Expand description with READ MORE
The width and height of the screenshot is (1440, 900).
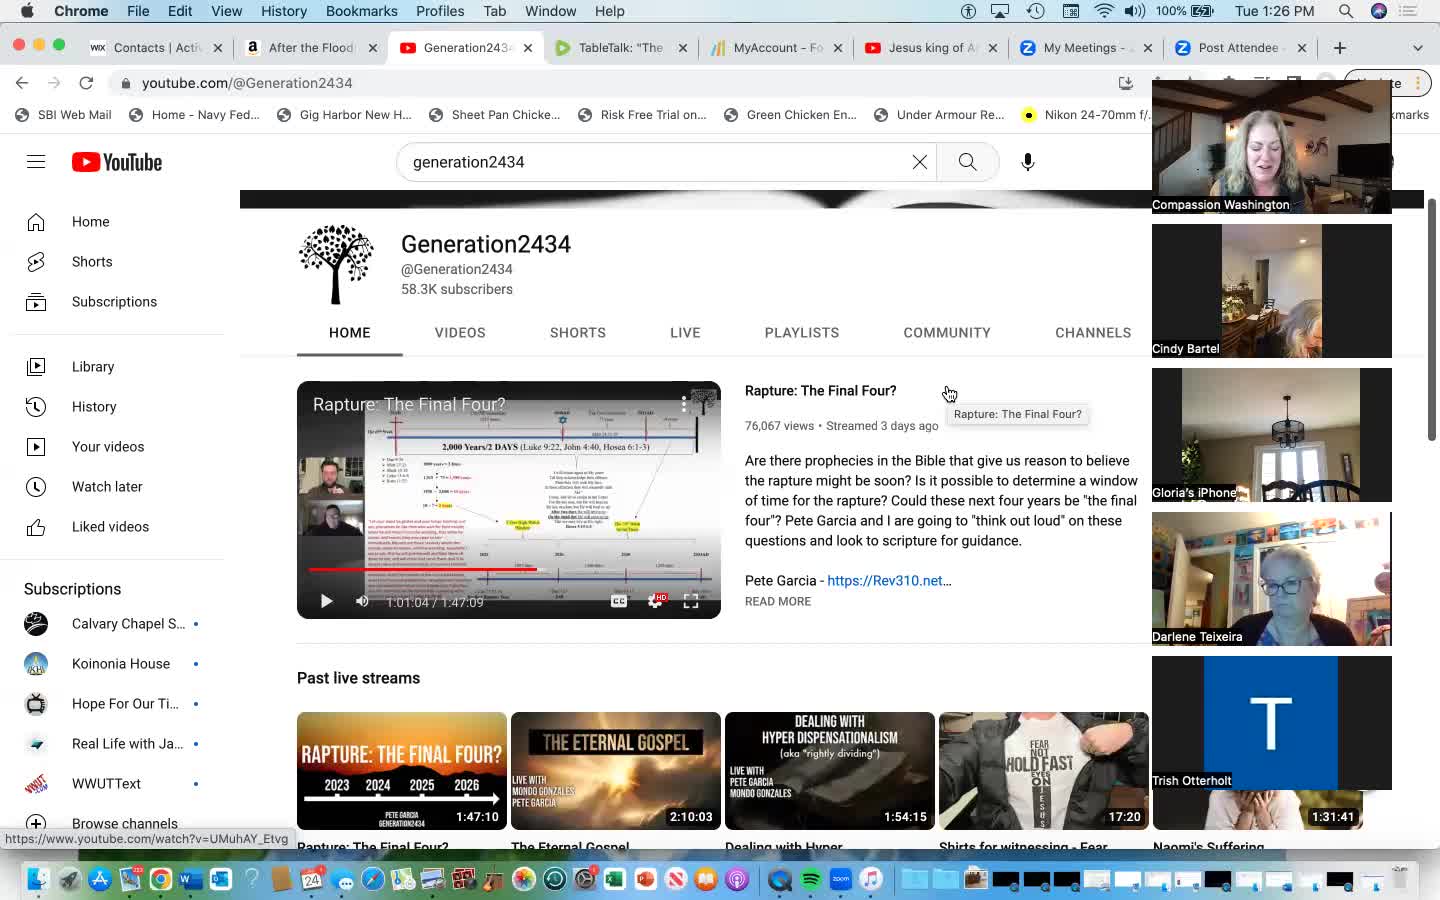click(778, 602)
